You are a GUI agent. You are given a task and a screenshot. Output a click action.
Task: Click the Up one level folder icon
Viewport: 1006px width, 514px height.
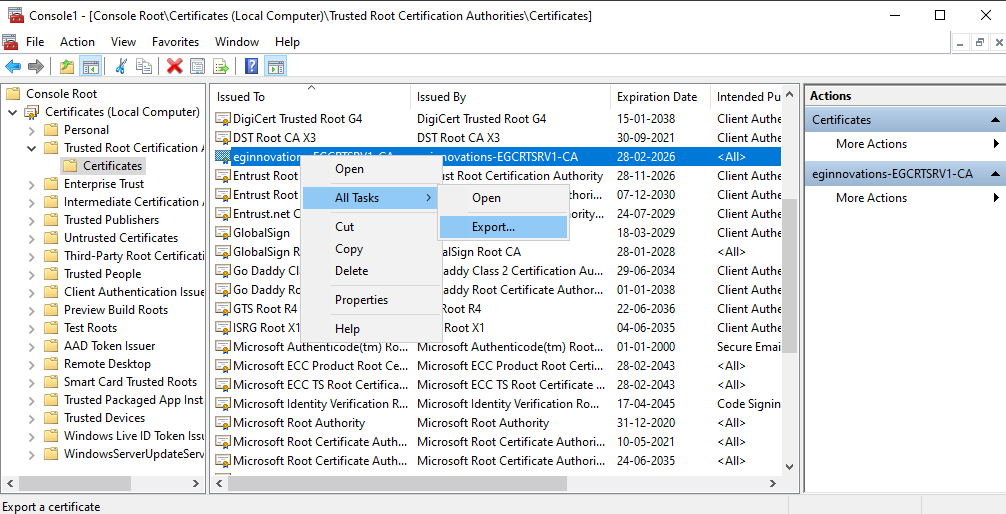tap(67, 66)
